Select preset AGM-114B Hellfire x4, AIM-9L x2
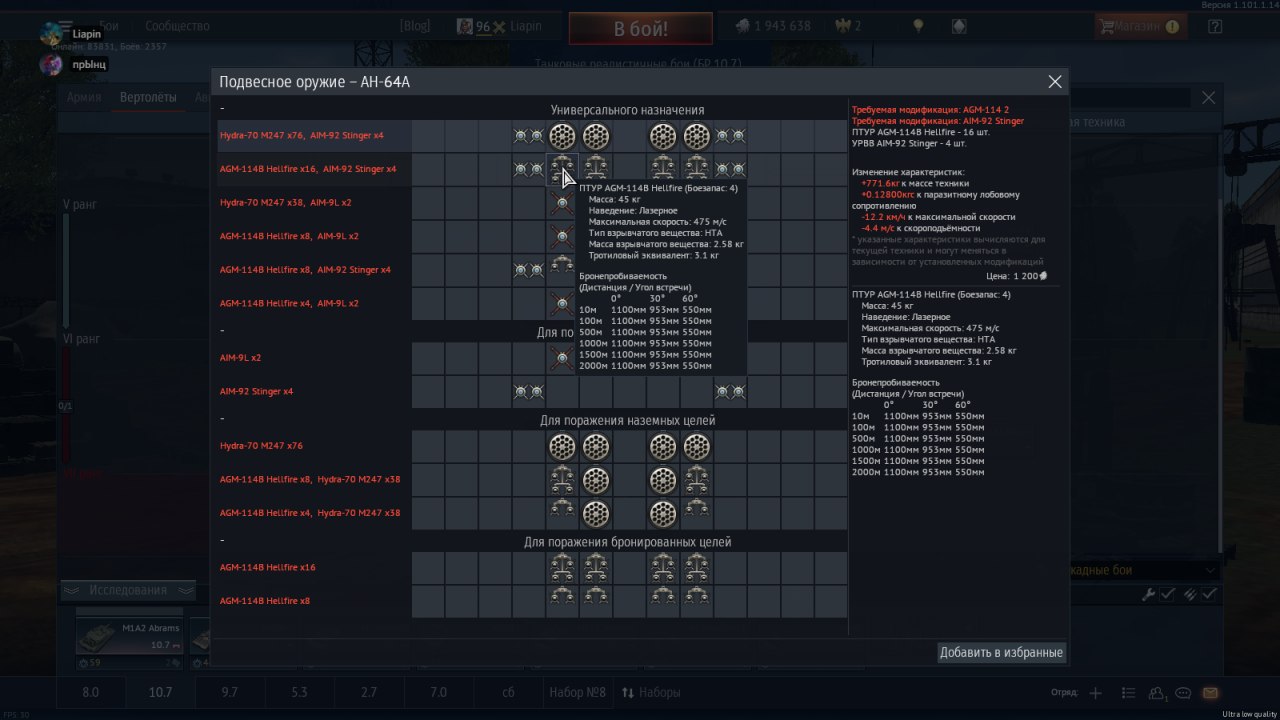This screenshot has width=1280, height=720. point(289,303)
